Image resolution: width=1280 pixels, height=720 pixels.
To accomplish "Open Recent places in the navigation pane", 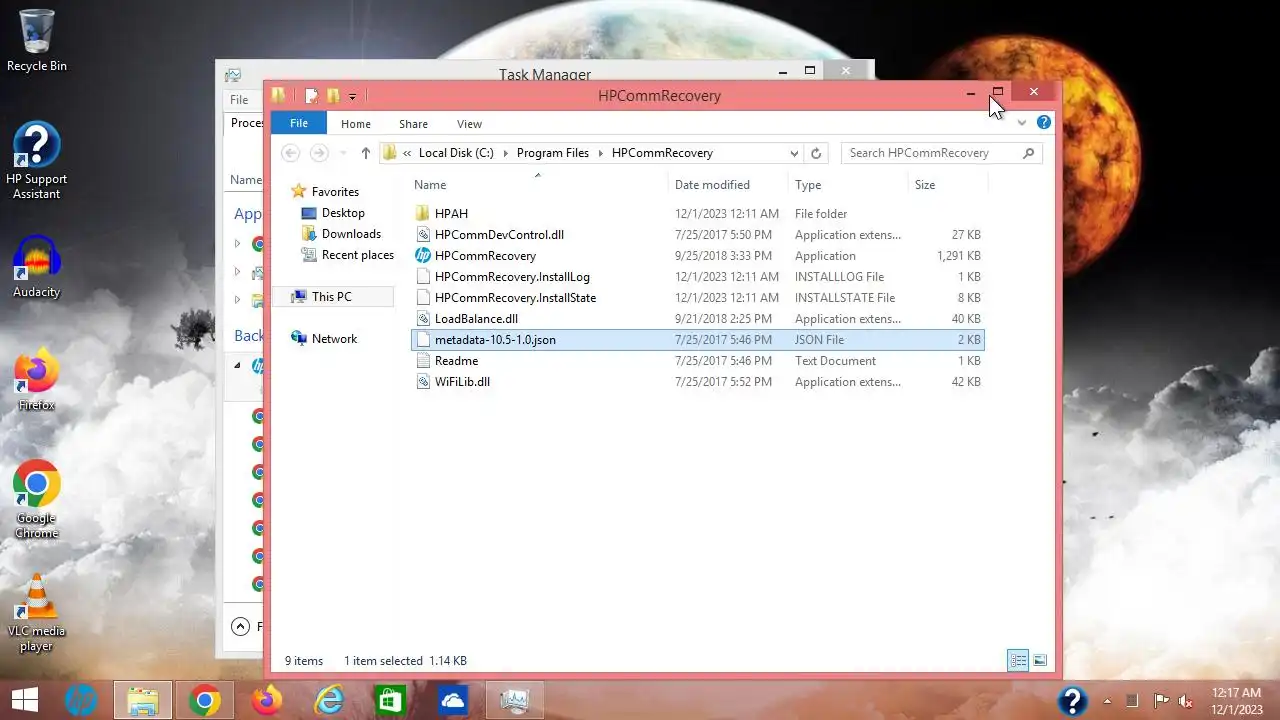I will (x=358, y=255).
